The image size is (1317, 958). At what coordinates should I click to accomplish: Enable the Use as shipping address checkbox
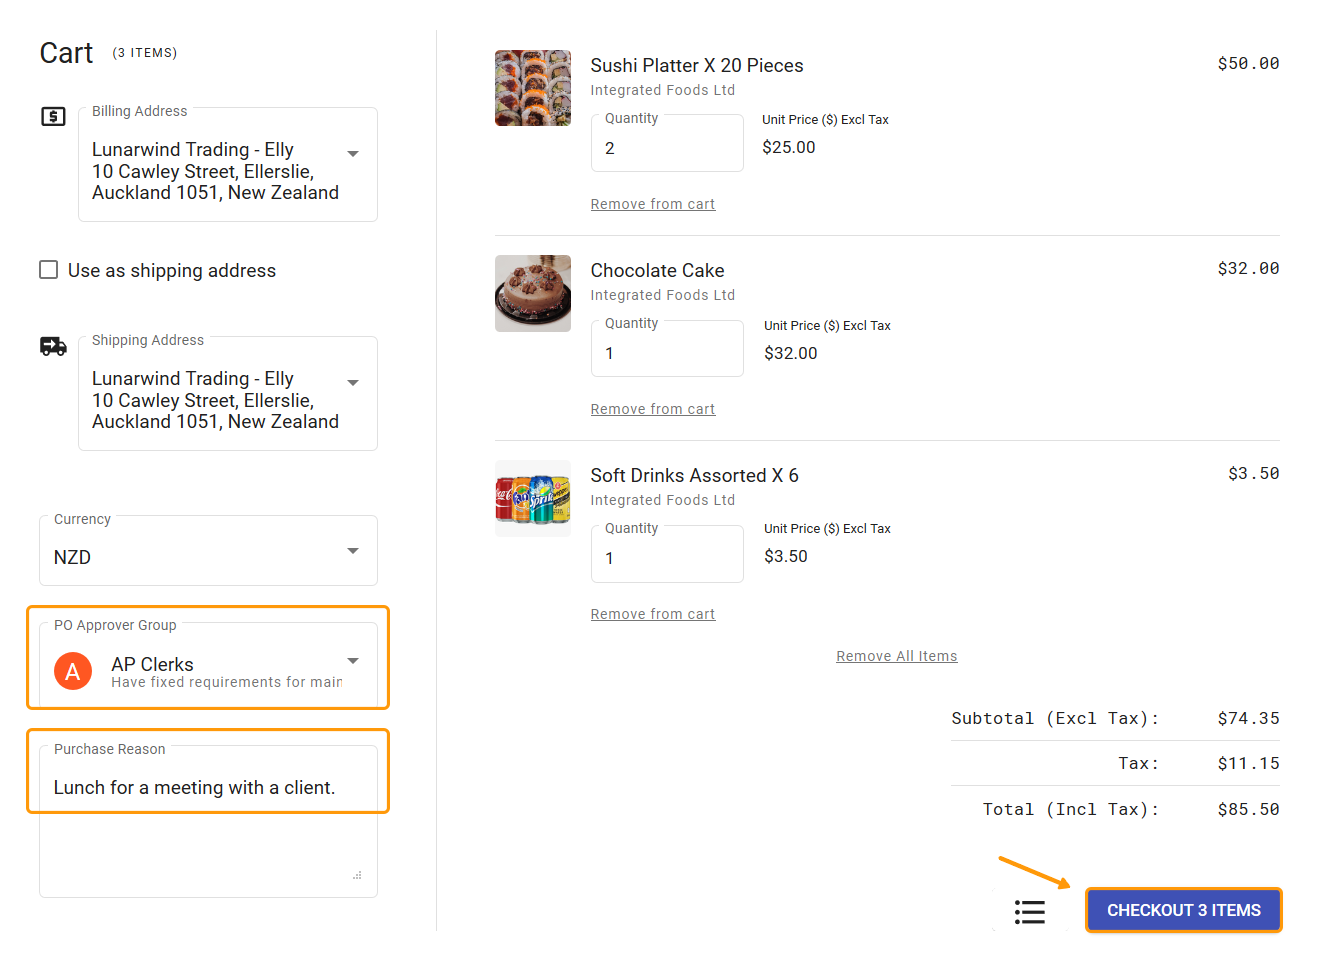(x=48, y=269)
